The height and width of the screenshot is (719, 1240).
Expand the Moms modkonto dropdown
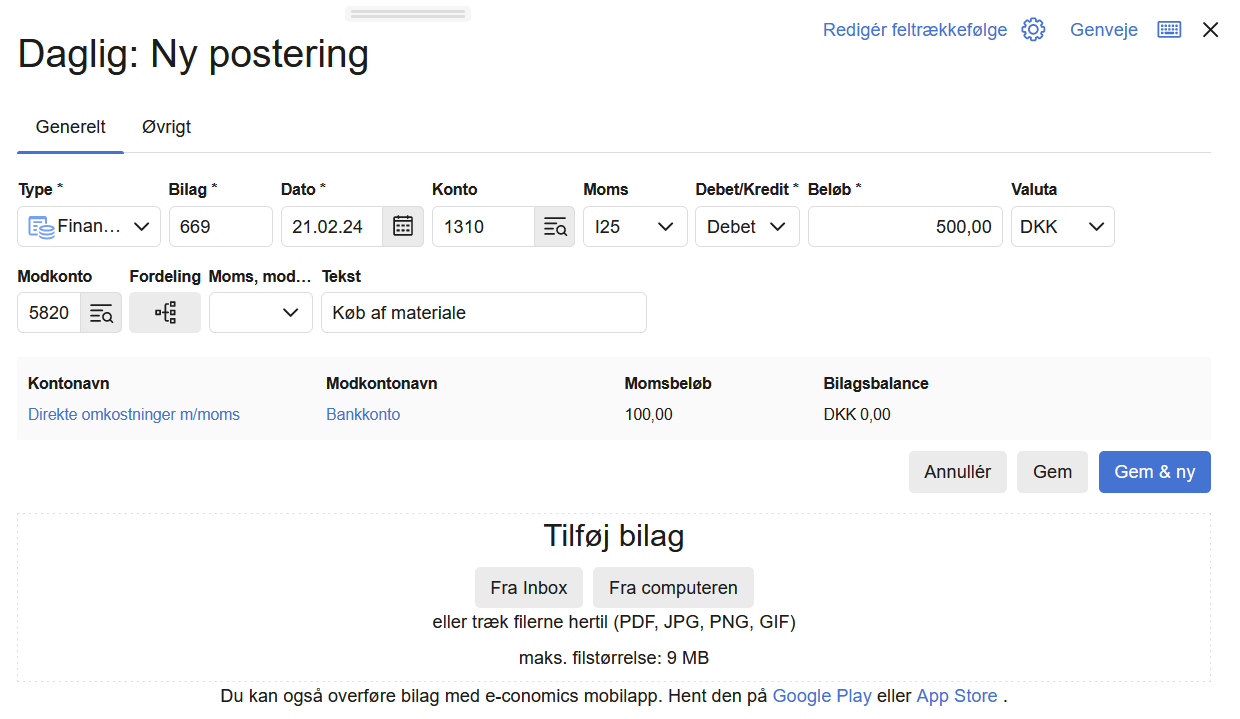click(261, 313)
